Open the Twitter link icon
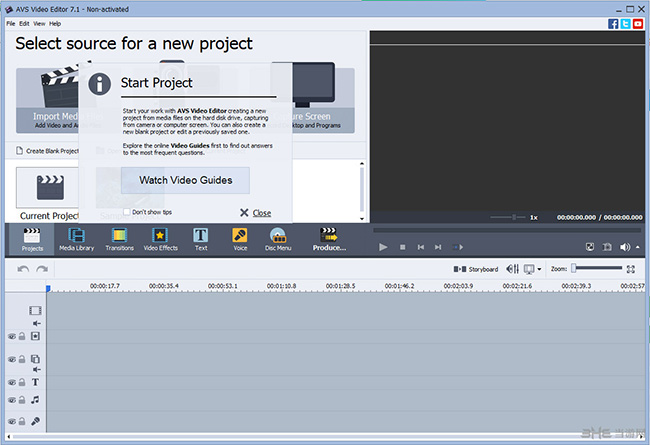 coord(626,24)
